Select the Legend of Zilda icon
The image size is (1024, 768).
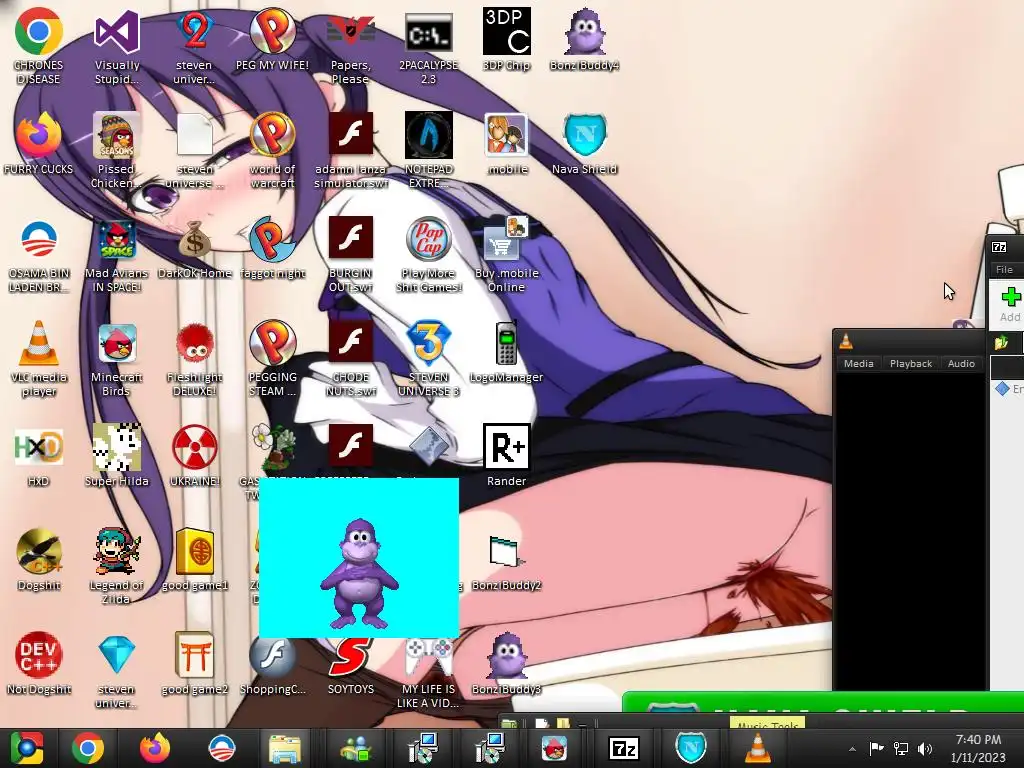pos(116,552)
